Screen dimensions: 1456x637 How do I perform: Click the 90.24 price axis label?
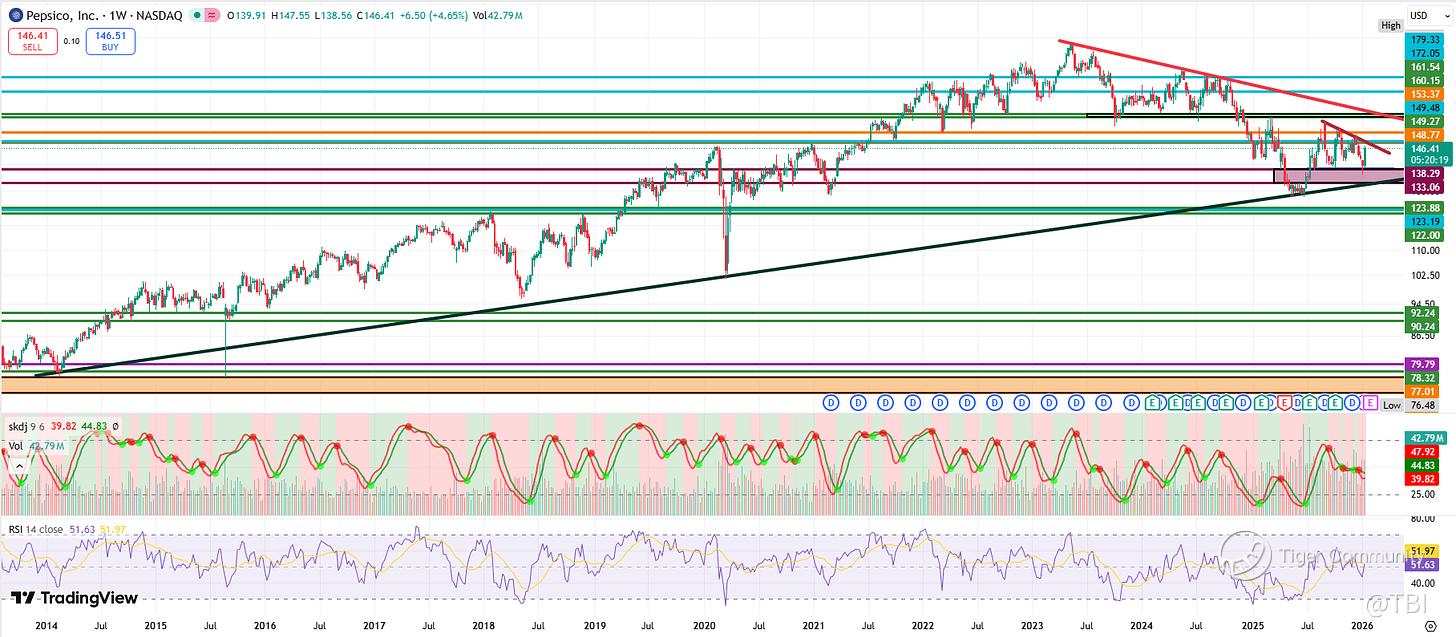(x=1424, y=327)
